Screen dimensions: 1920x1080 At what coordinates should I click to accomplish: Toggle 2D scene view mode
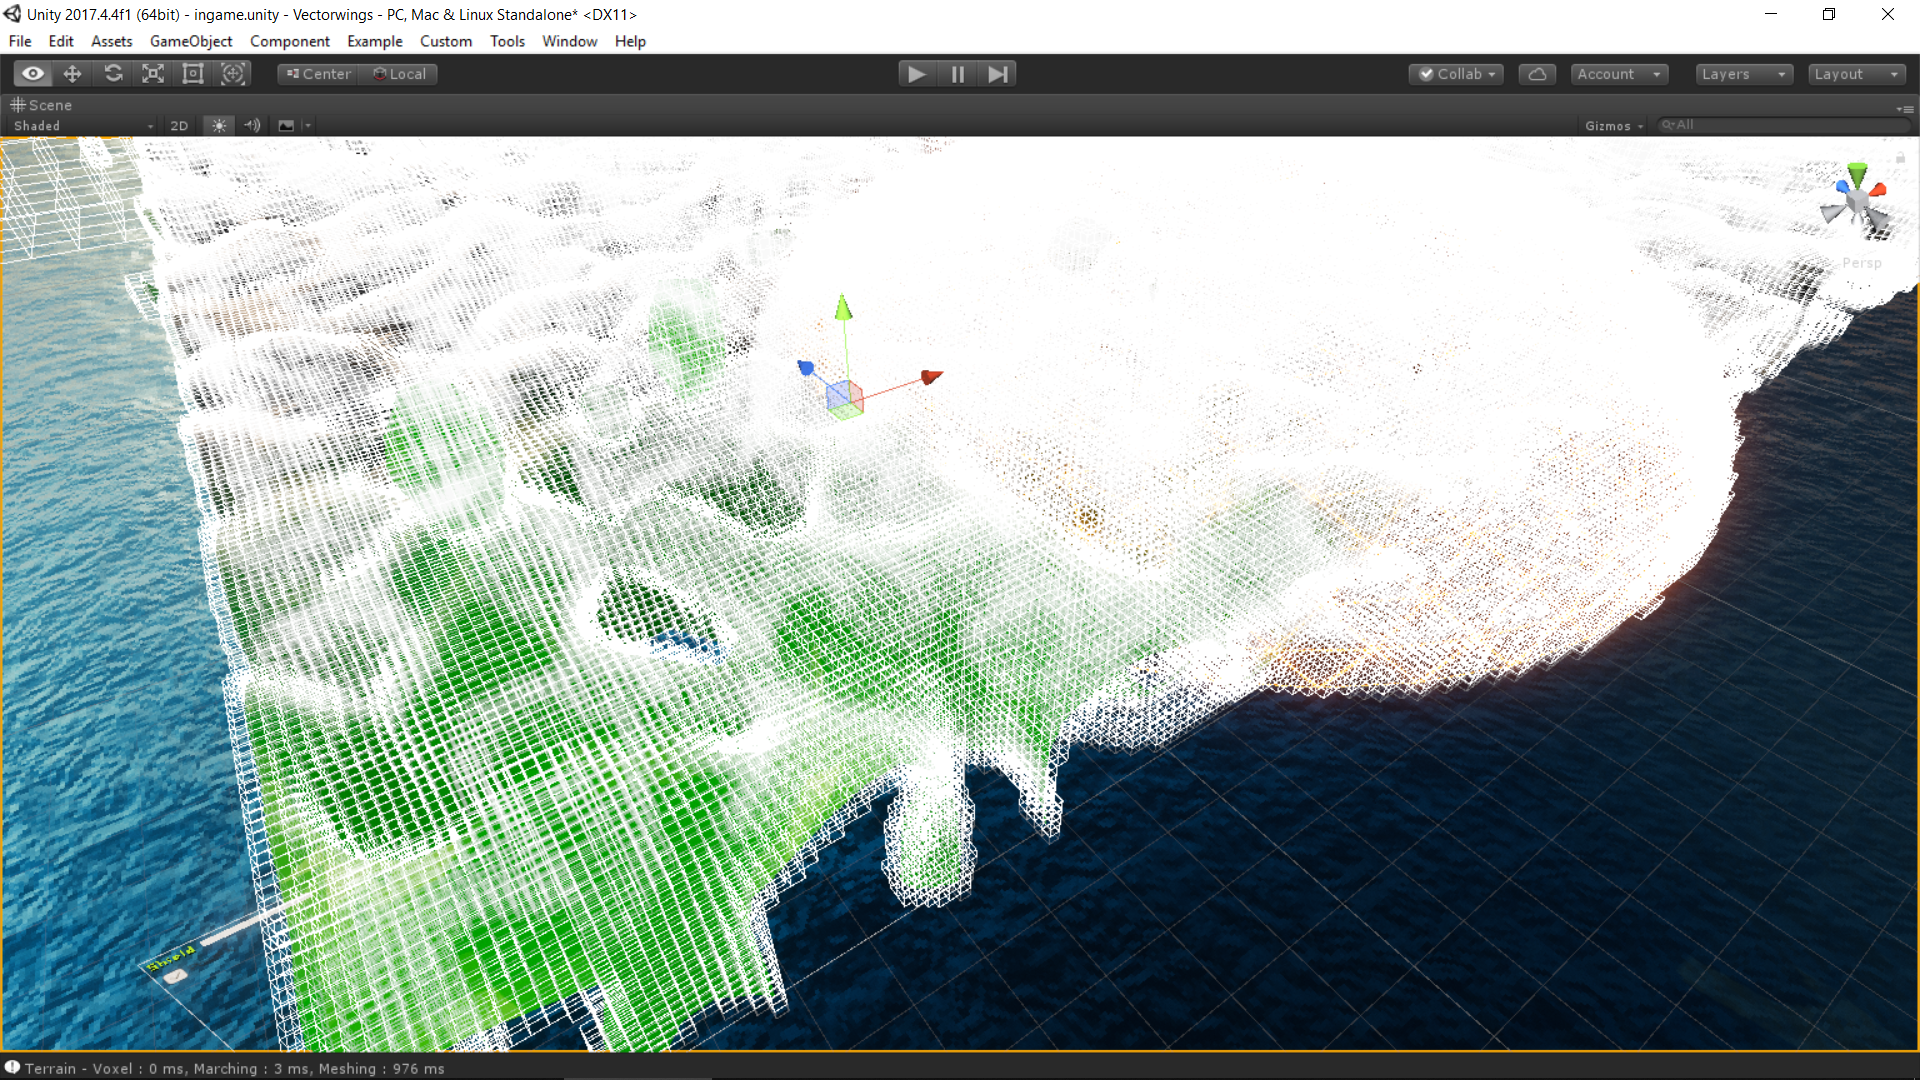[x=179, y=126]
